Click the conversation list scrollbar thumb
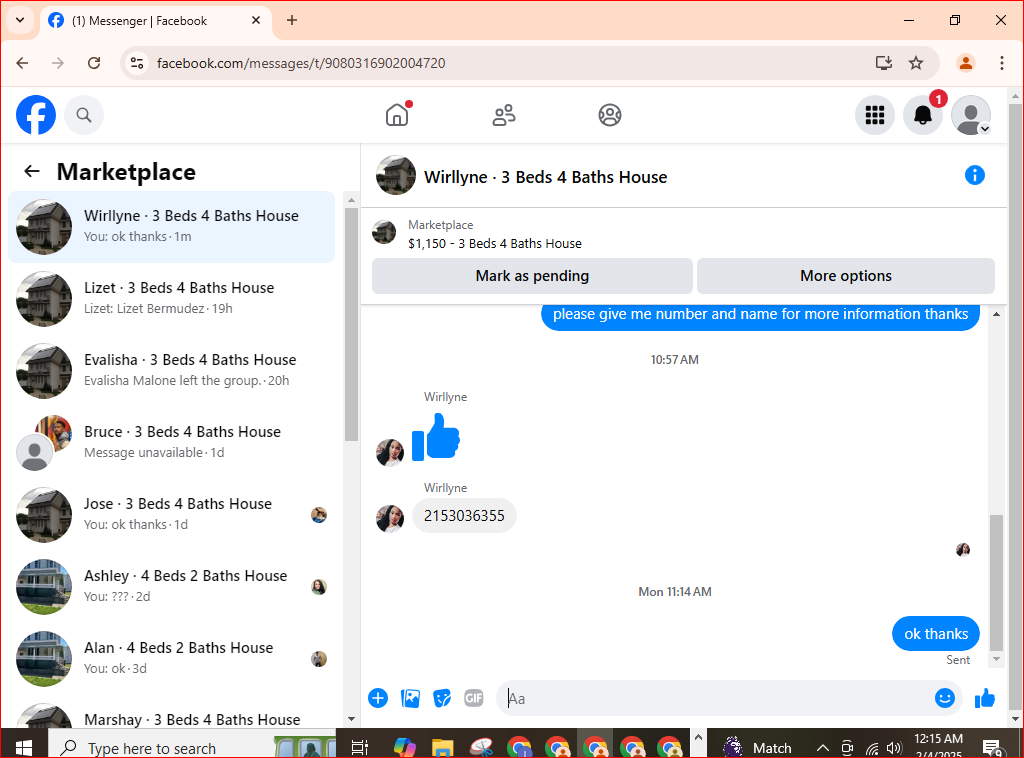The width and height of the screenshot is (1024, 758). (x=351, y=324)
